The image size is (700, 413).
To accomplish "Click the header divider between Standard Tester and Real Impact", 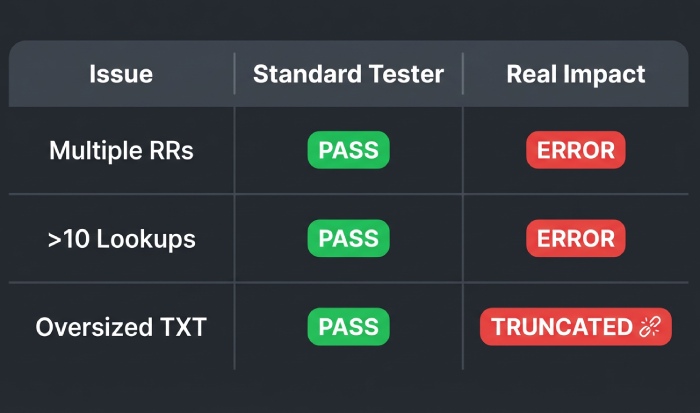I will tap(463, 74).
